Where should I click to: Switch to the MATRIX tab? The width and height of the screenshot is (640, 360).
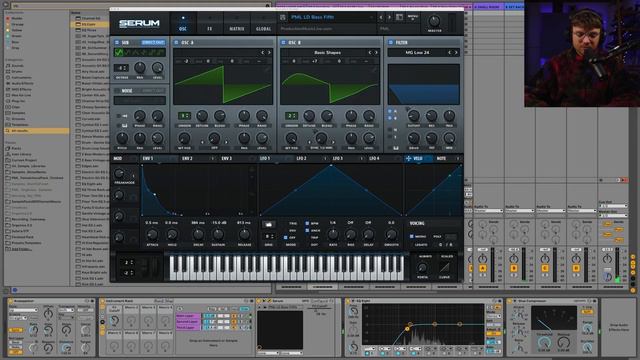pos(237,23)
